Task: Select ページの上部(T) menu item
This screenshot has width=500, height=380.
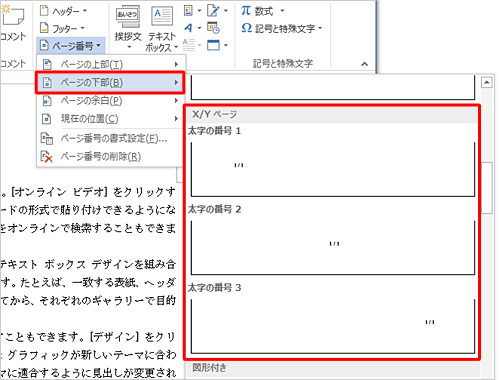Action: [x=111, y=64]
